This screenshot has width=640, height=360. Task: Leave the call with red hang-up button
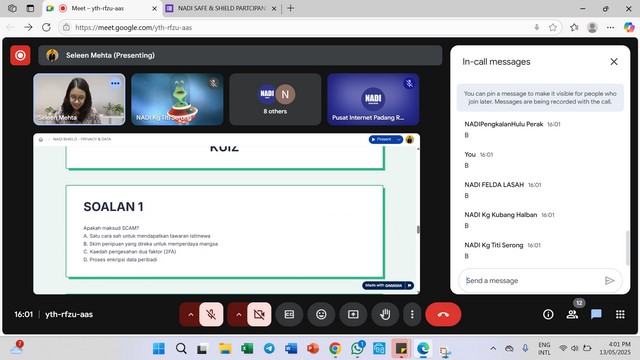(x=443, y=314)
